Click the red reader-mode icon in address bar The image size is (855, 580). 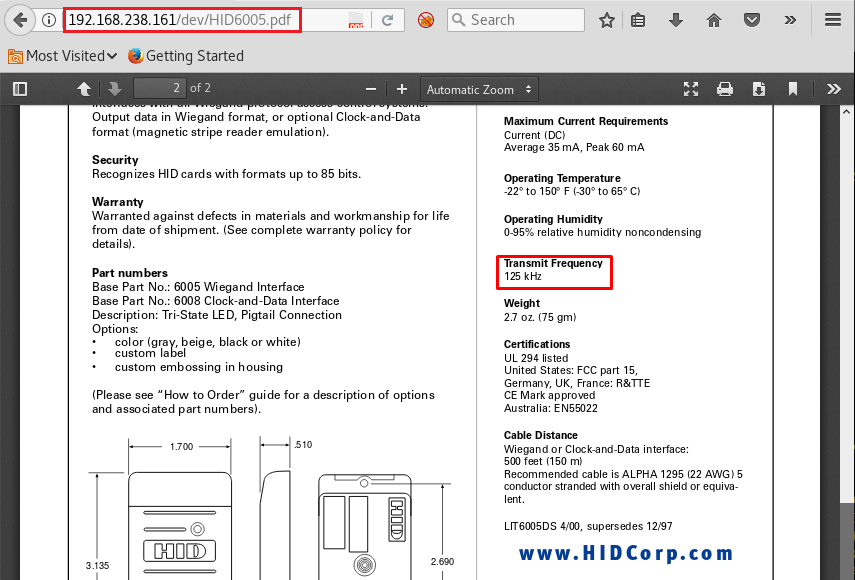click(356, 20)
